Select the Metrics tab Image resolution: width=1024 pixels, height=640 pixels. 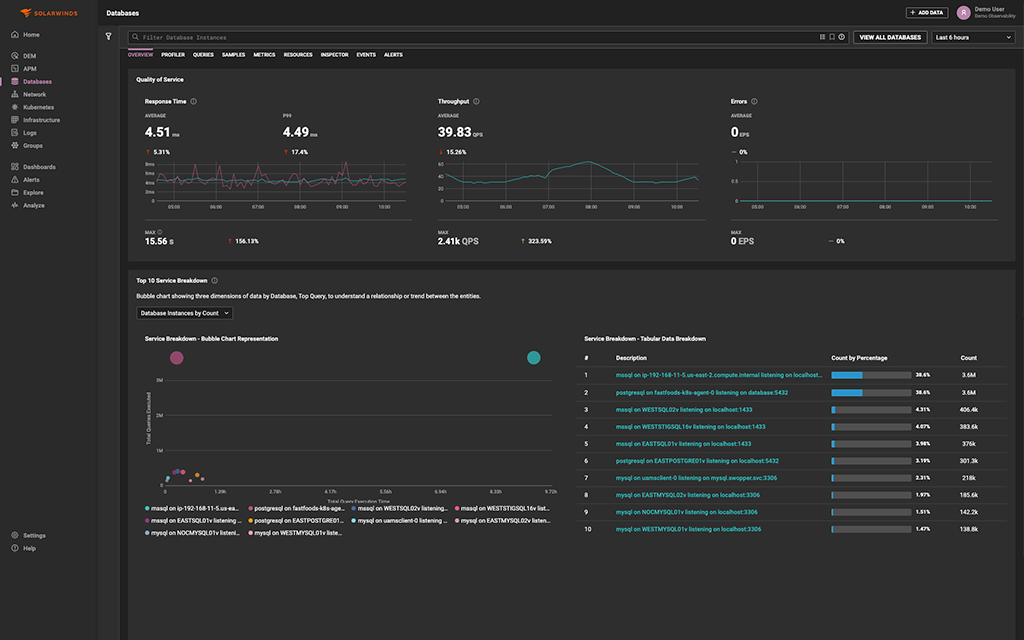(263, 54)
